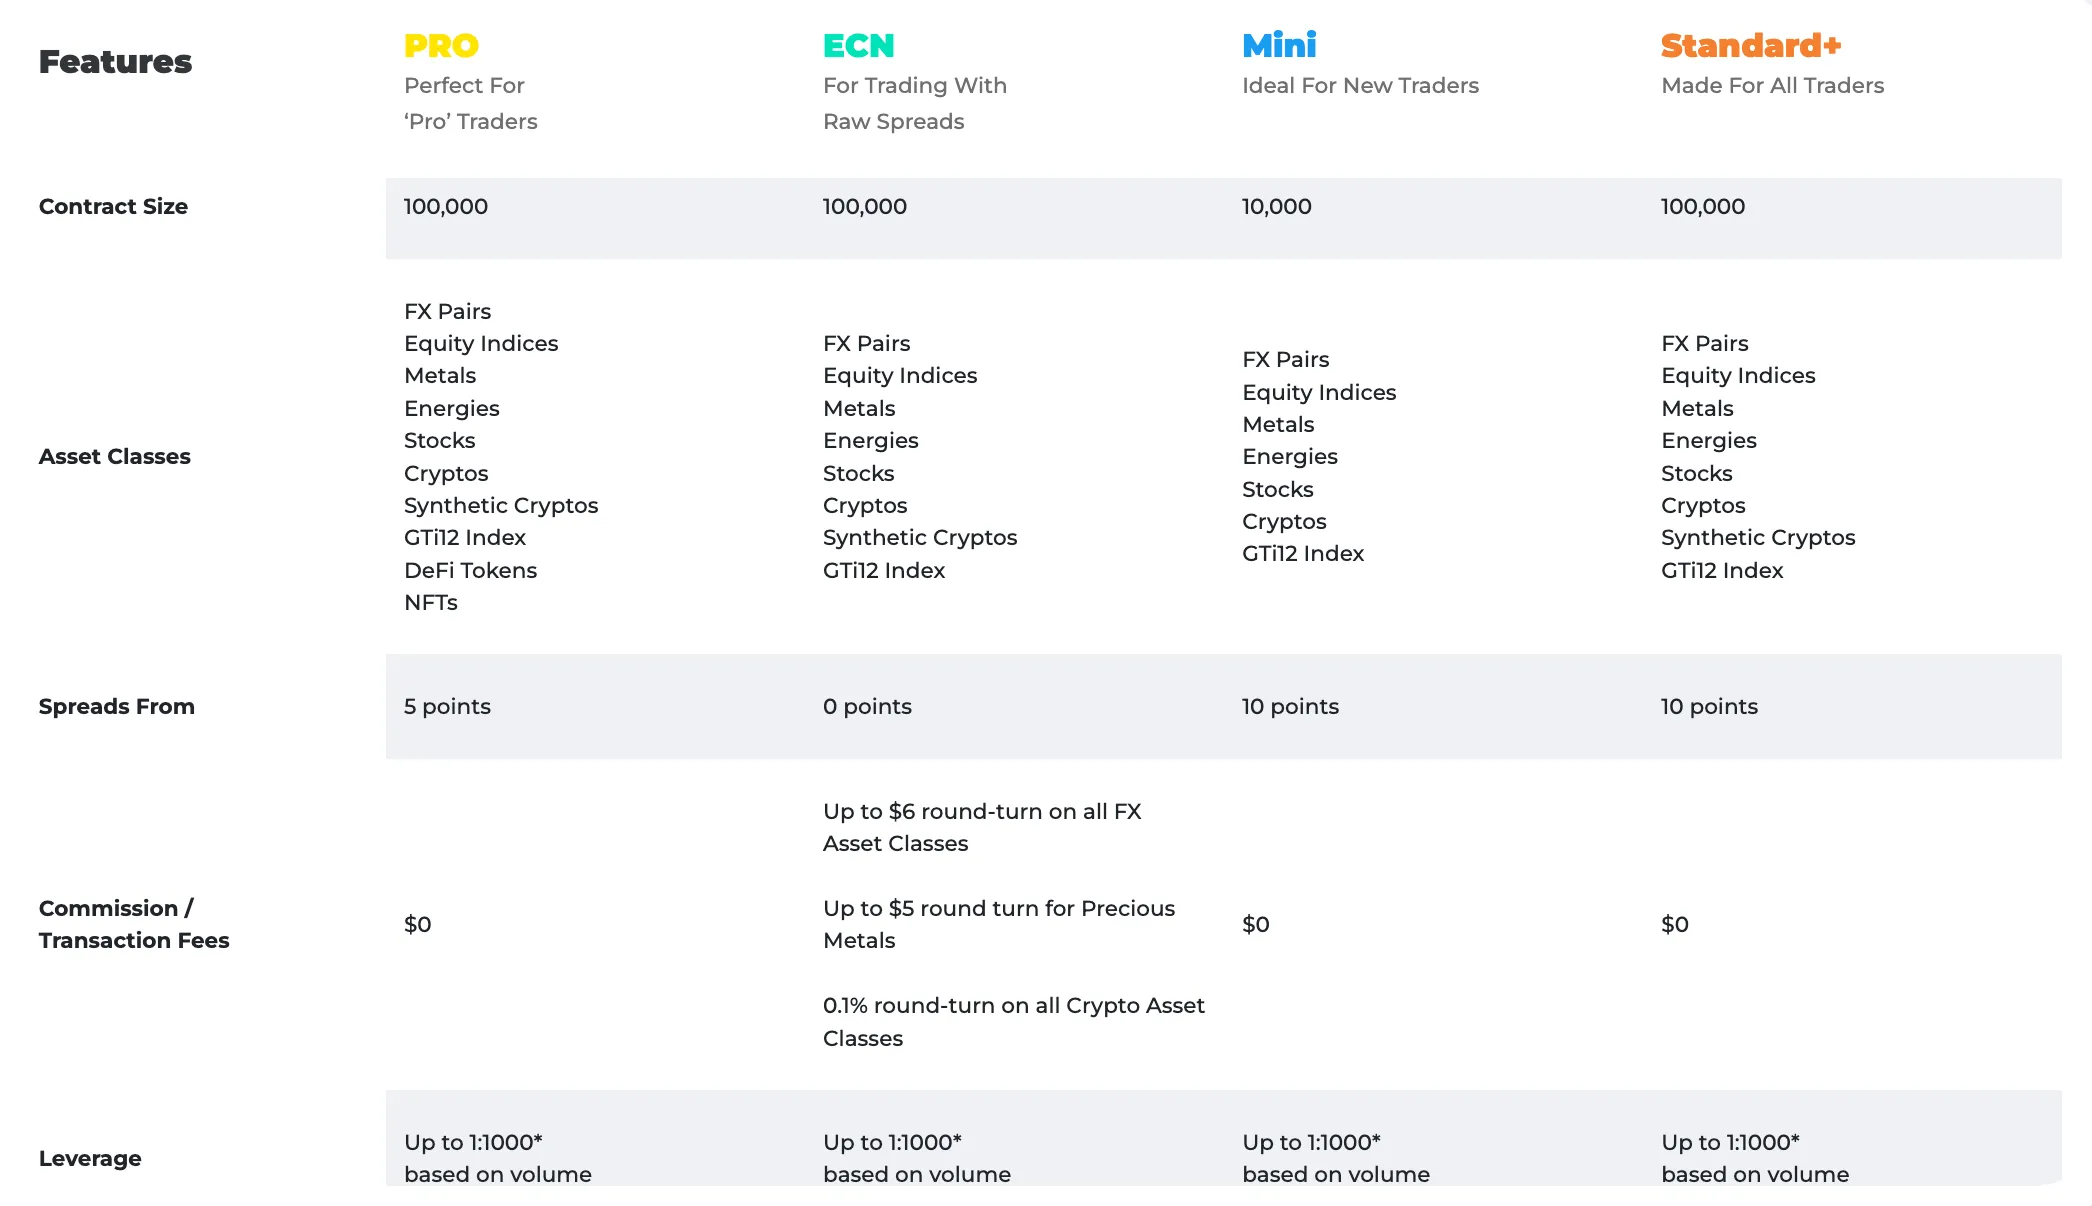Click 'Ideal For New Traders' subtitle

click(1360, 85)
